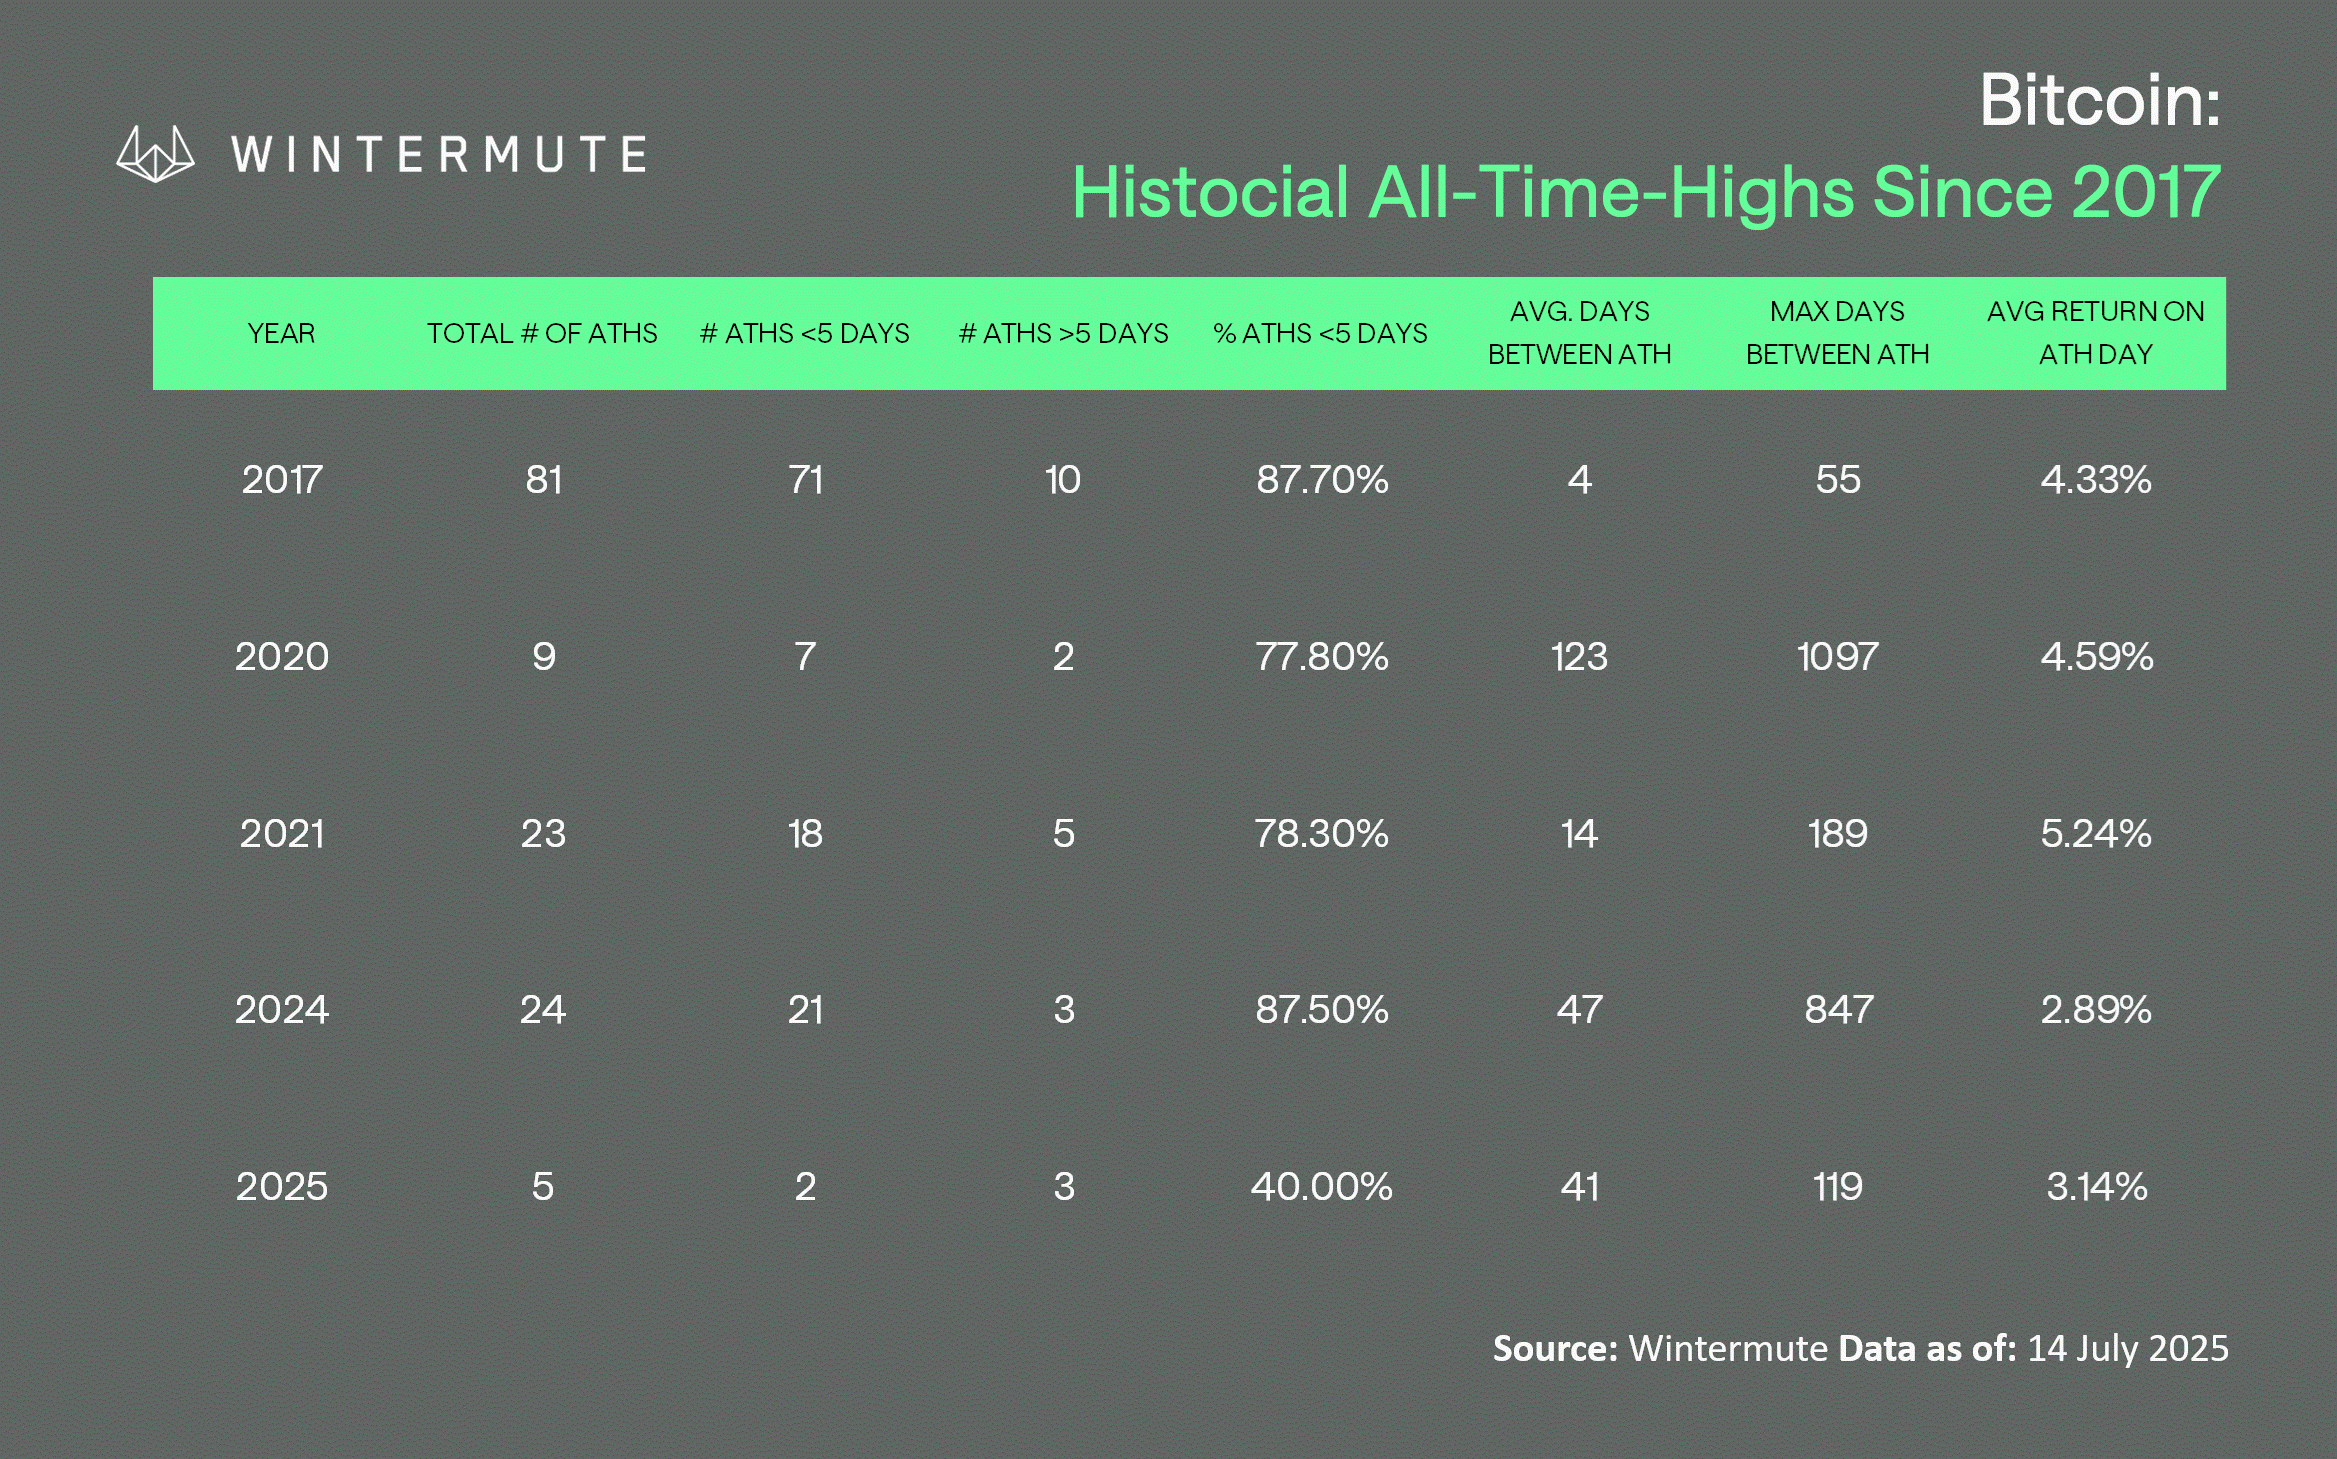Click the 7 value in the 2020 row
Screen dimensions: 2337x1459
805,657
